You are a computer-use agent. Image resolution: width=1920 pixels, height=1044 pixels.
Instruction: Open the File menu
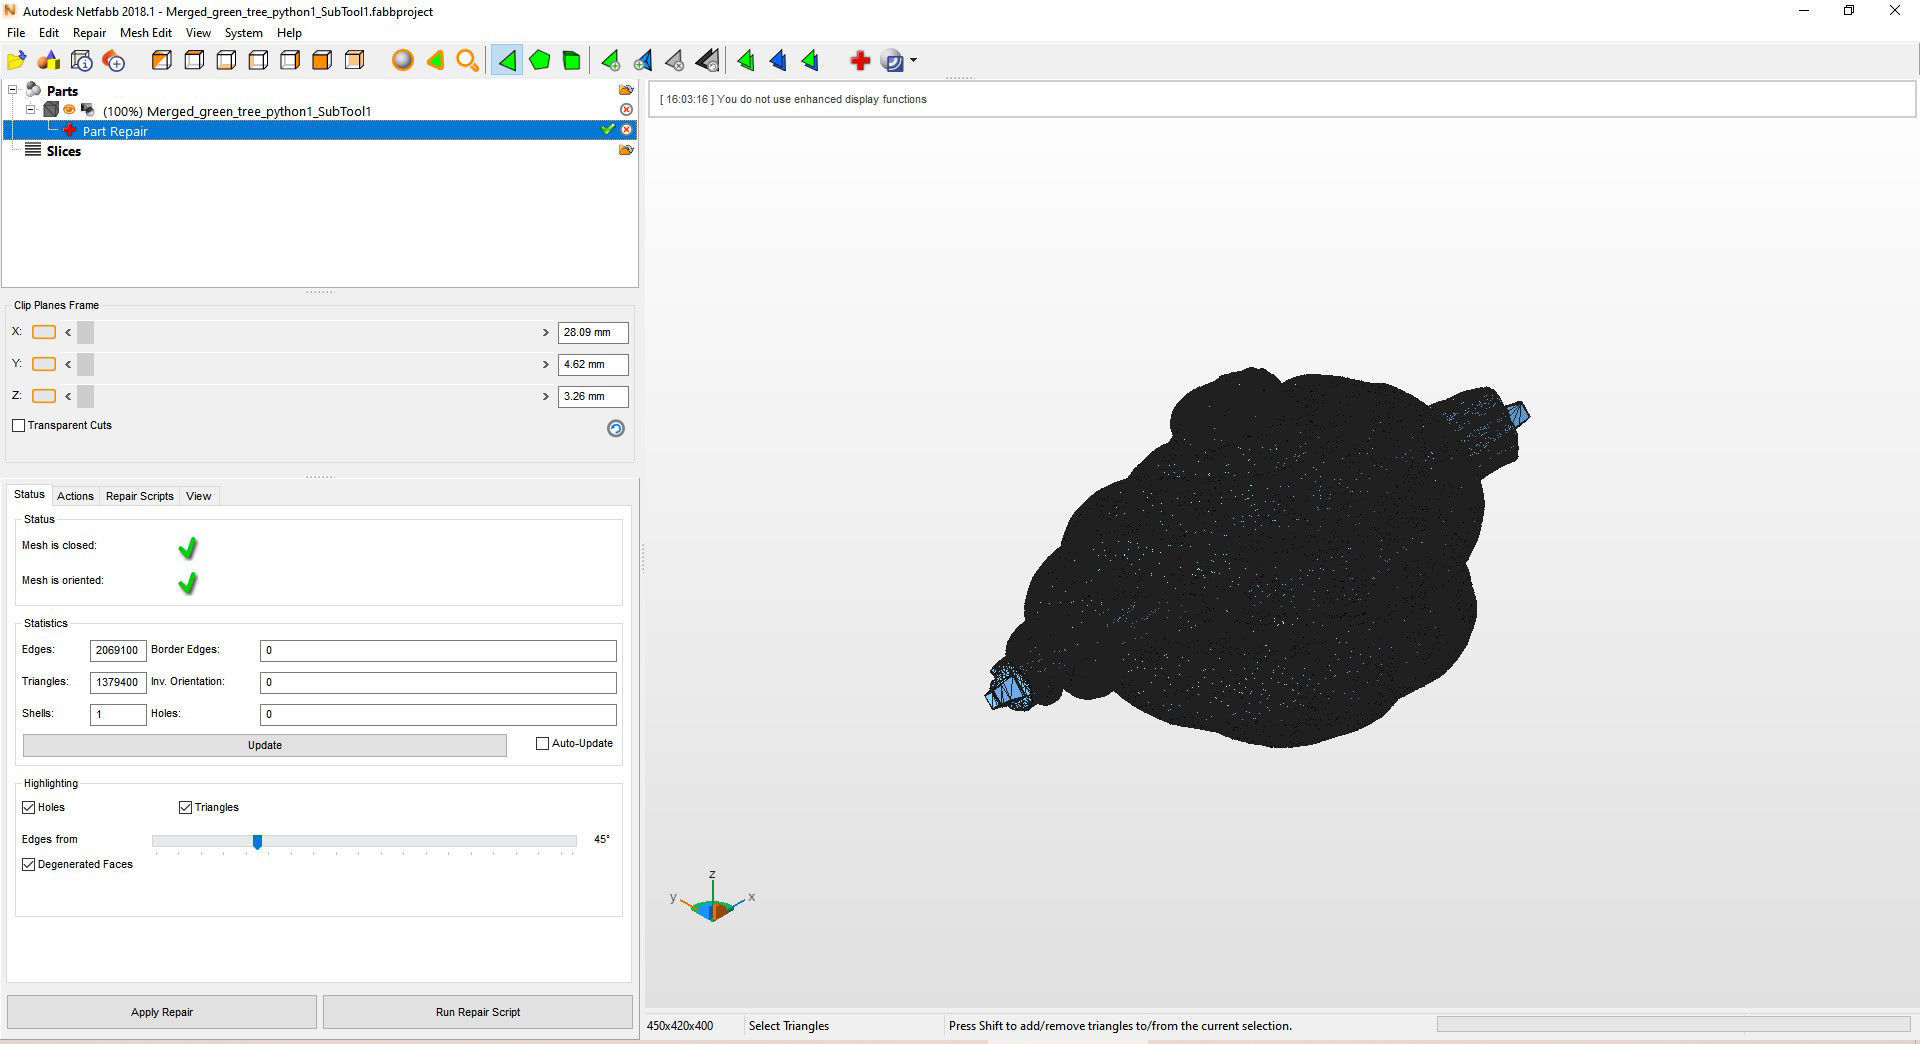coord(16,33)
